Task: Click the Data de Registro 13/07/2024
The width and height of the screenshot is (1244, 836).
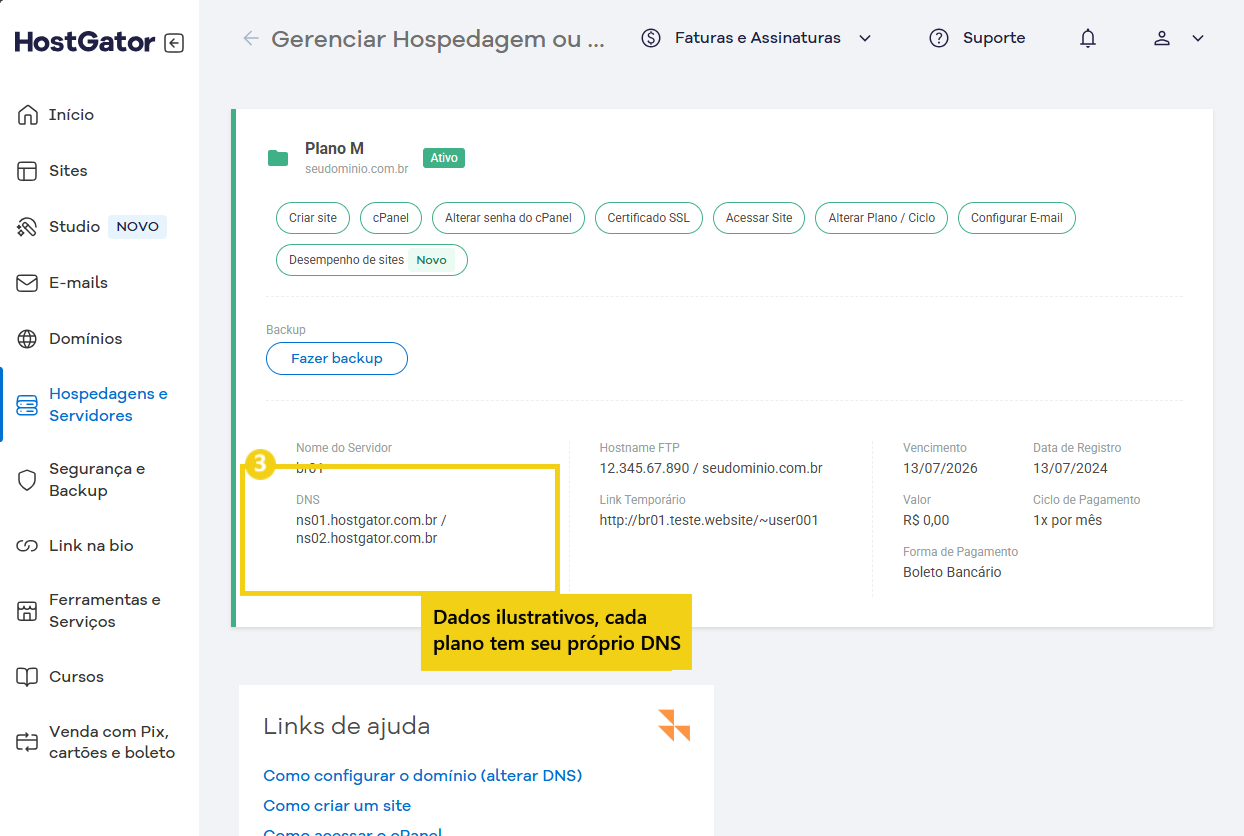Action: 1070,468
